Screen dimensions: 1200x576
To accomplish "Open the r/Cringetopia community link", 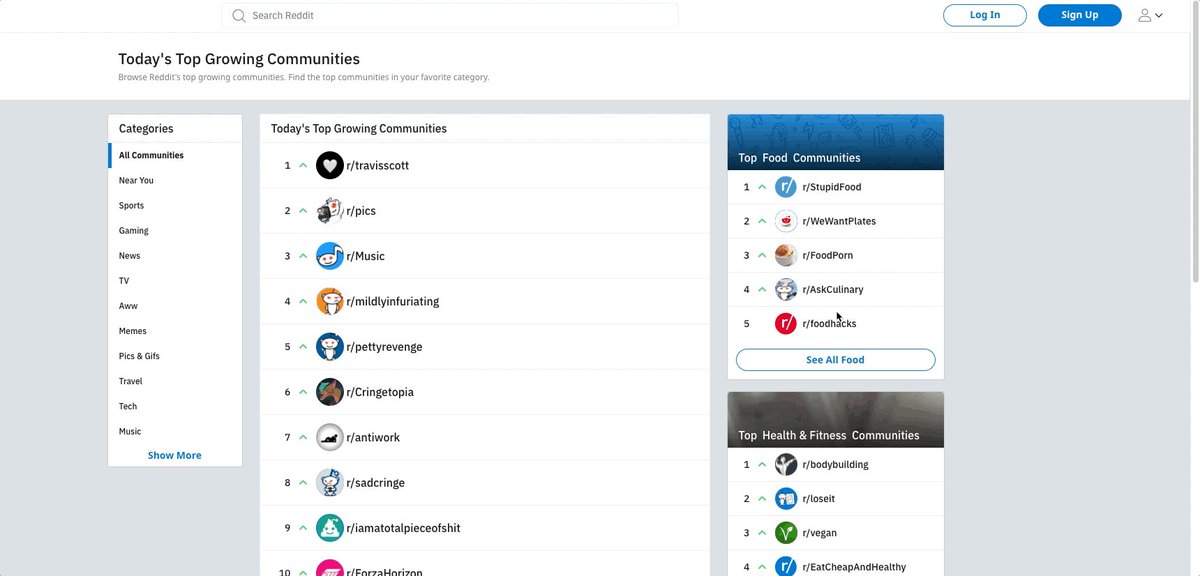I will (380, 392).
